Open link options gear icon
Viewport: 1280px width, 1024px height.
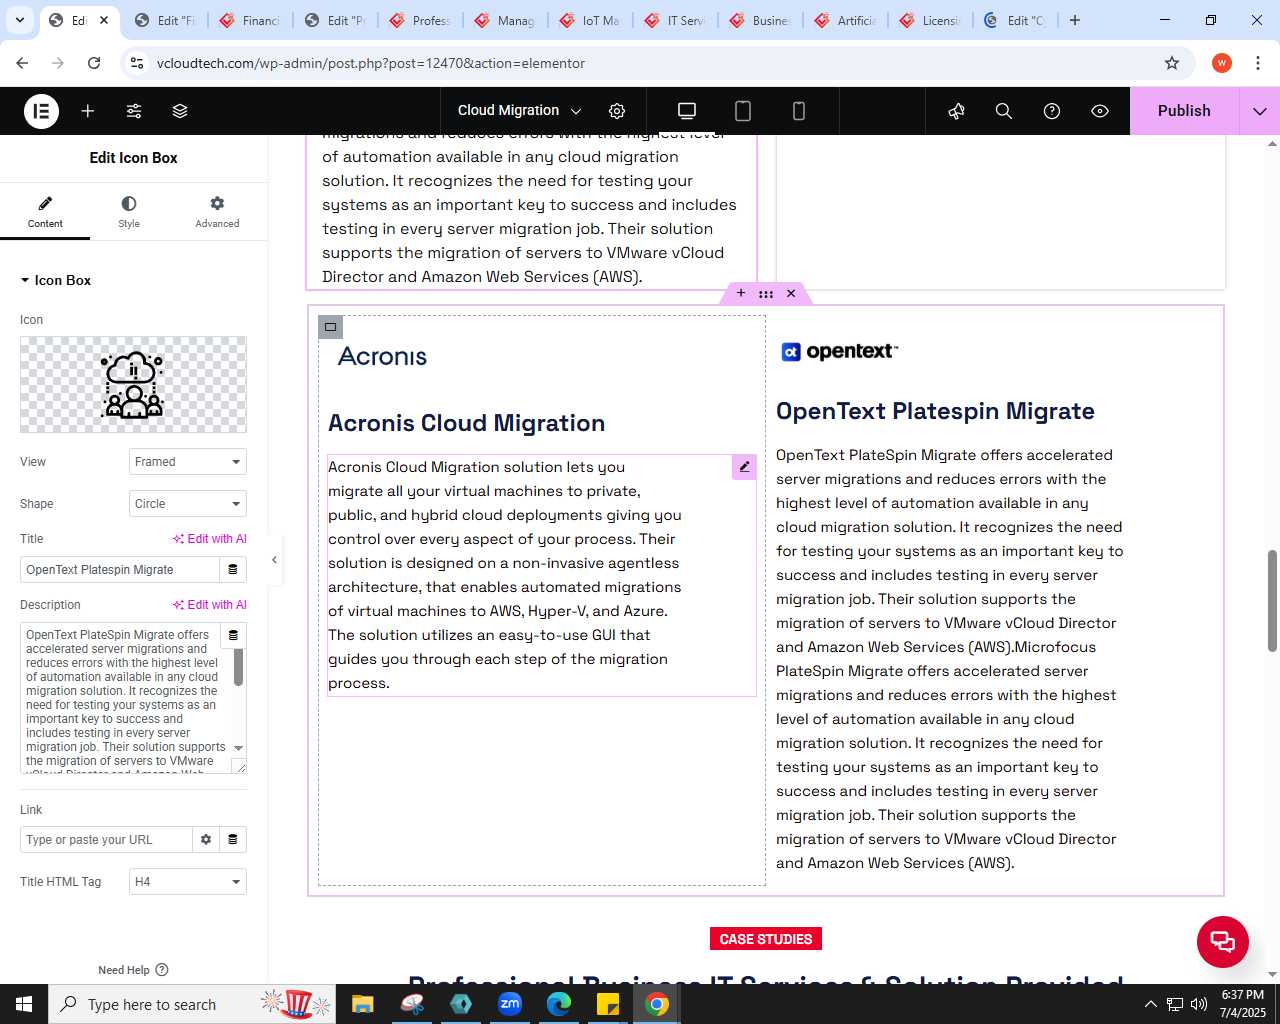coord(206,840)
